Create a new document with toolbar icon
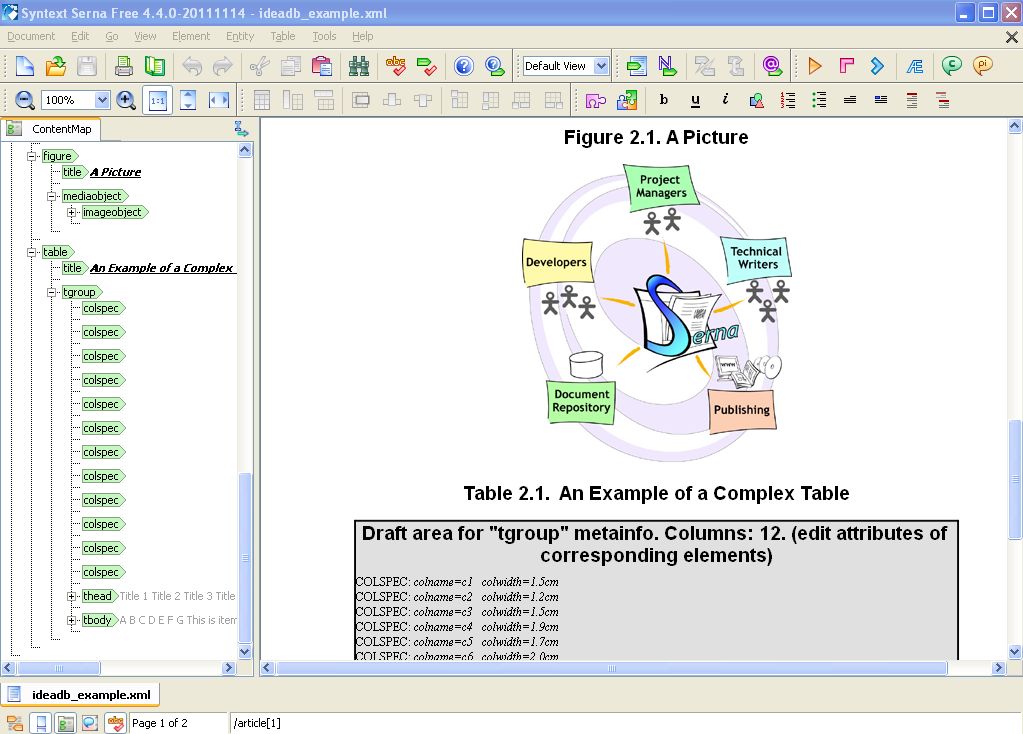This screenshot has width=1023, height=734. coord(25,66)
